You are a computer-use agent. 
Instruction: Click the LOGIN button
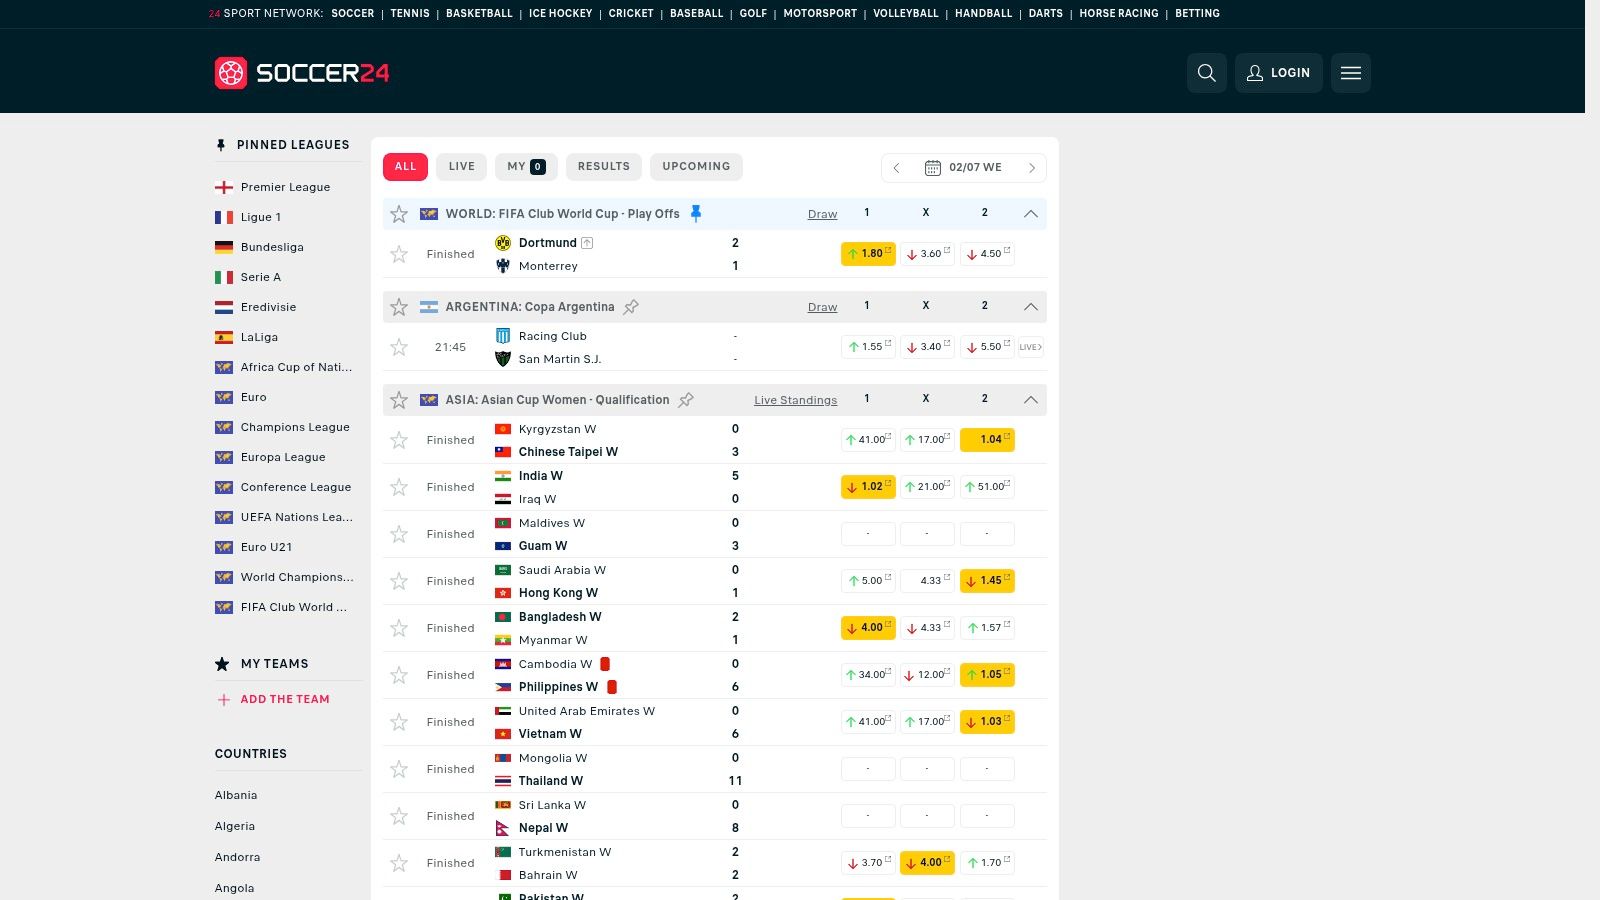pyautogui.click(x=1278, y=72)
